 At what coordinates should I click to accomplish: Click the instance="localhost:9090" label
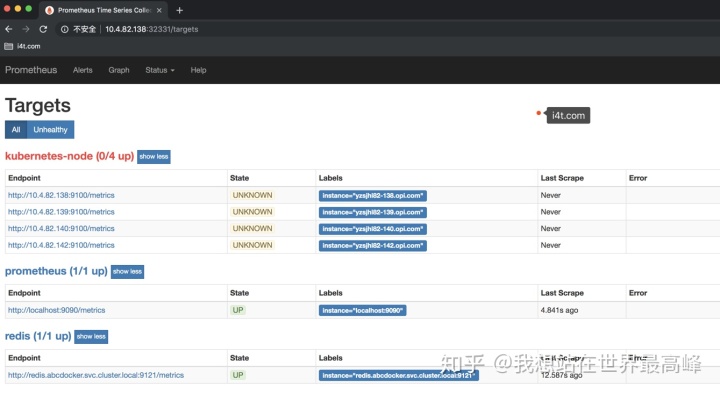[x=362, y=310]
